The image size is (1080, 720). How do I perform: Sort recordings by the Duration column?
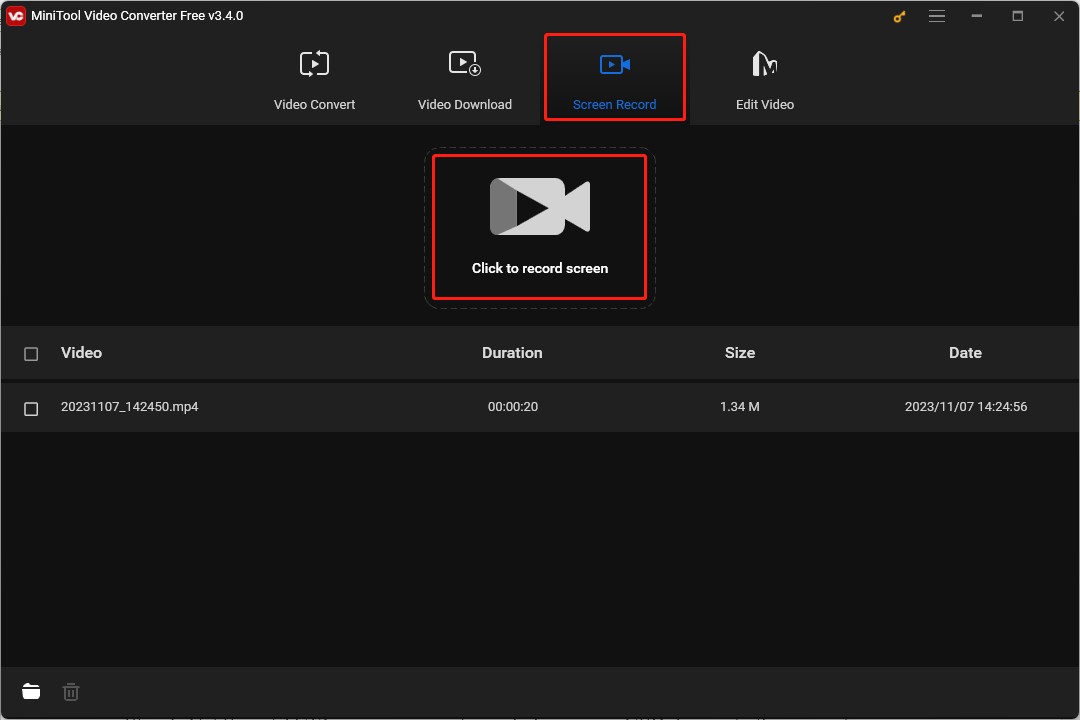(512, 352)
